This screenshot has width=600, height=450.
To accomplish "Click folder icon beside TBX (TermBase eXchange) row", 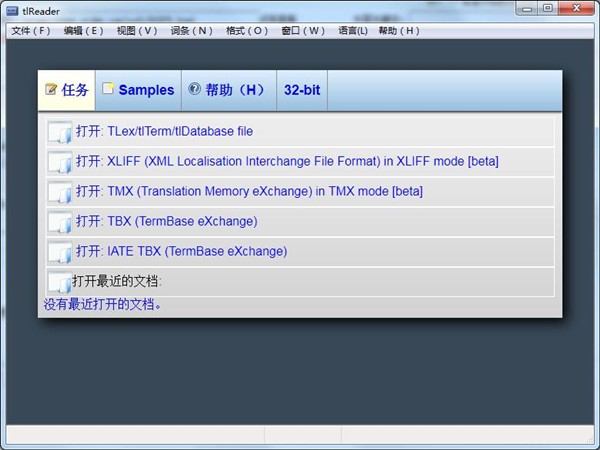I will click(x=60, y=222).
